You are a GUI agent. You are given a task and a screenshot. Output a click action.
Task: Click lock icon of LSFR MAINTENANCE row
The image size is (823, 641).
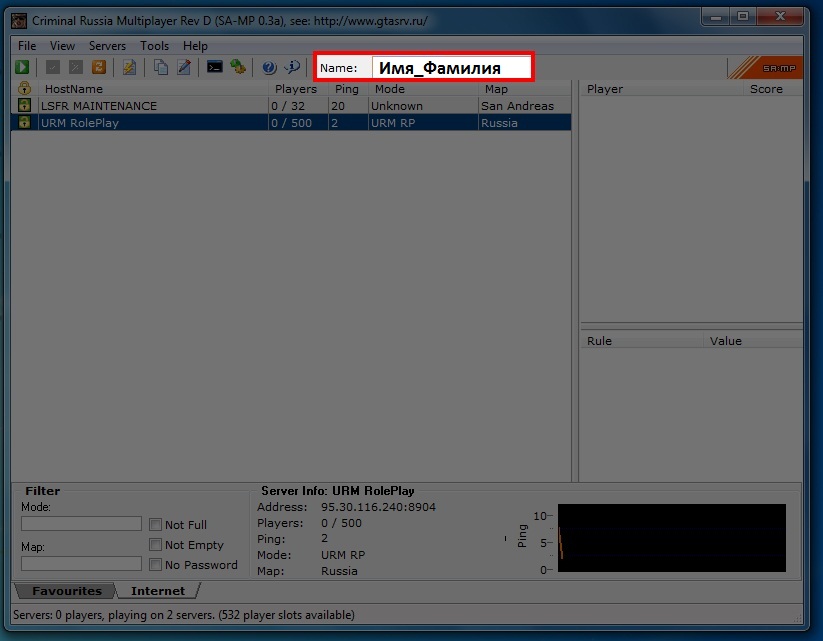[x=24, y=105]
